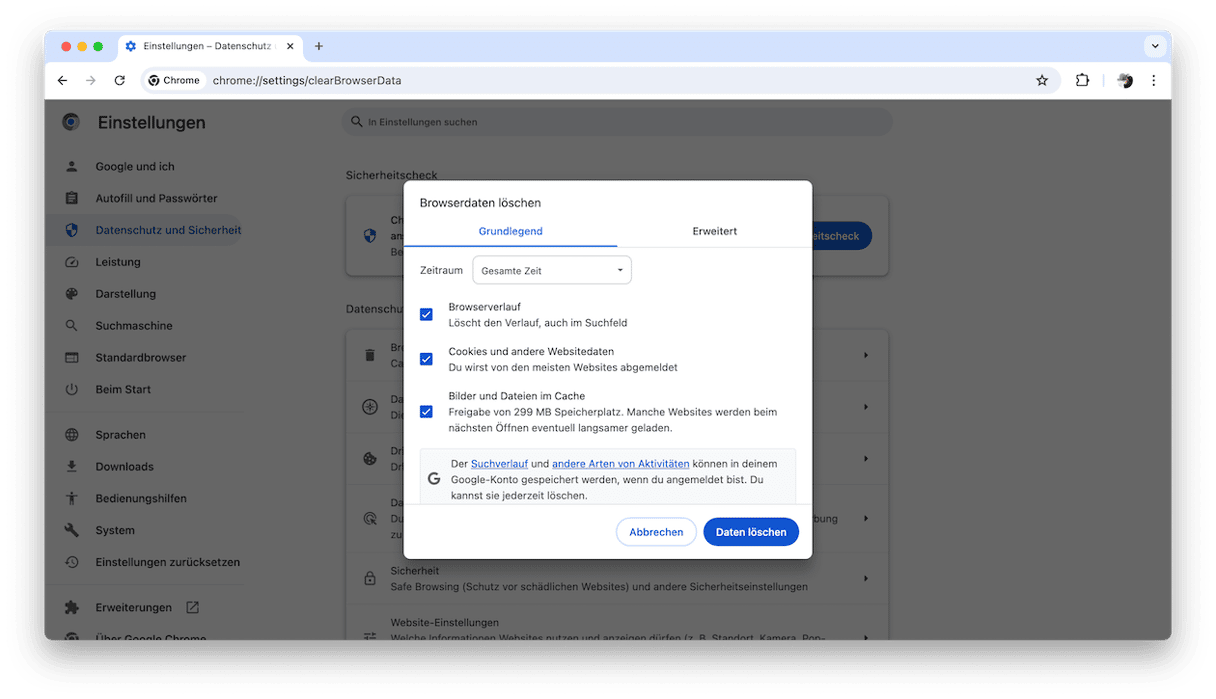Open the andere Arten von Aktivitäten link
This screenshot has height=699, width=1216.
tap(620, 464)
